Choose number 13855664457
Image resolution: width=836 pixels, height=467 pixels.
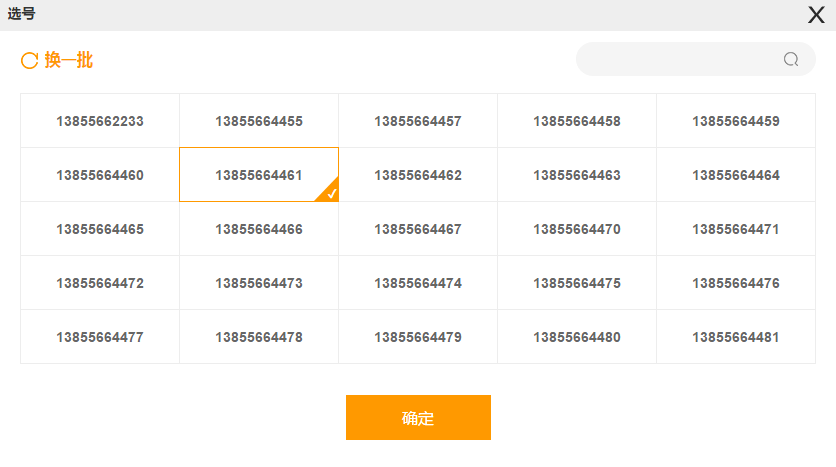(x=418, y=121)
